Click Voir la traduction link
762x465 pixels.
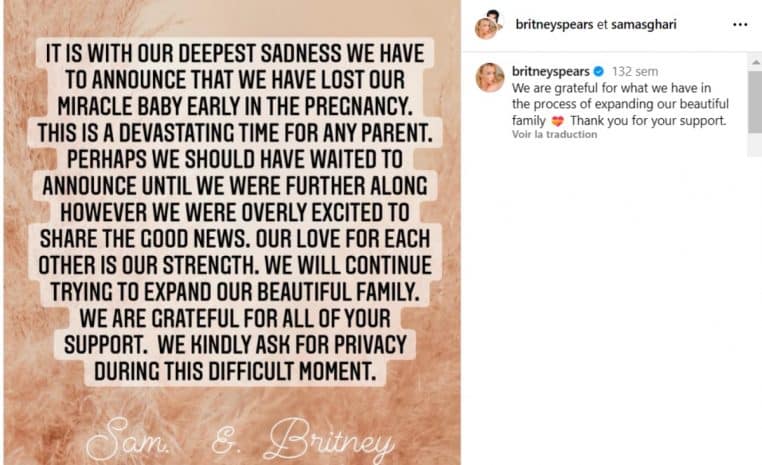[554, 135]
